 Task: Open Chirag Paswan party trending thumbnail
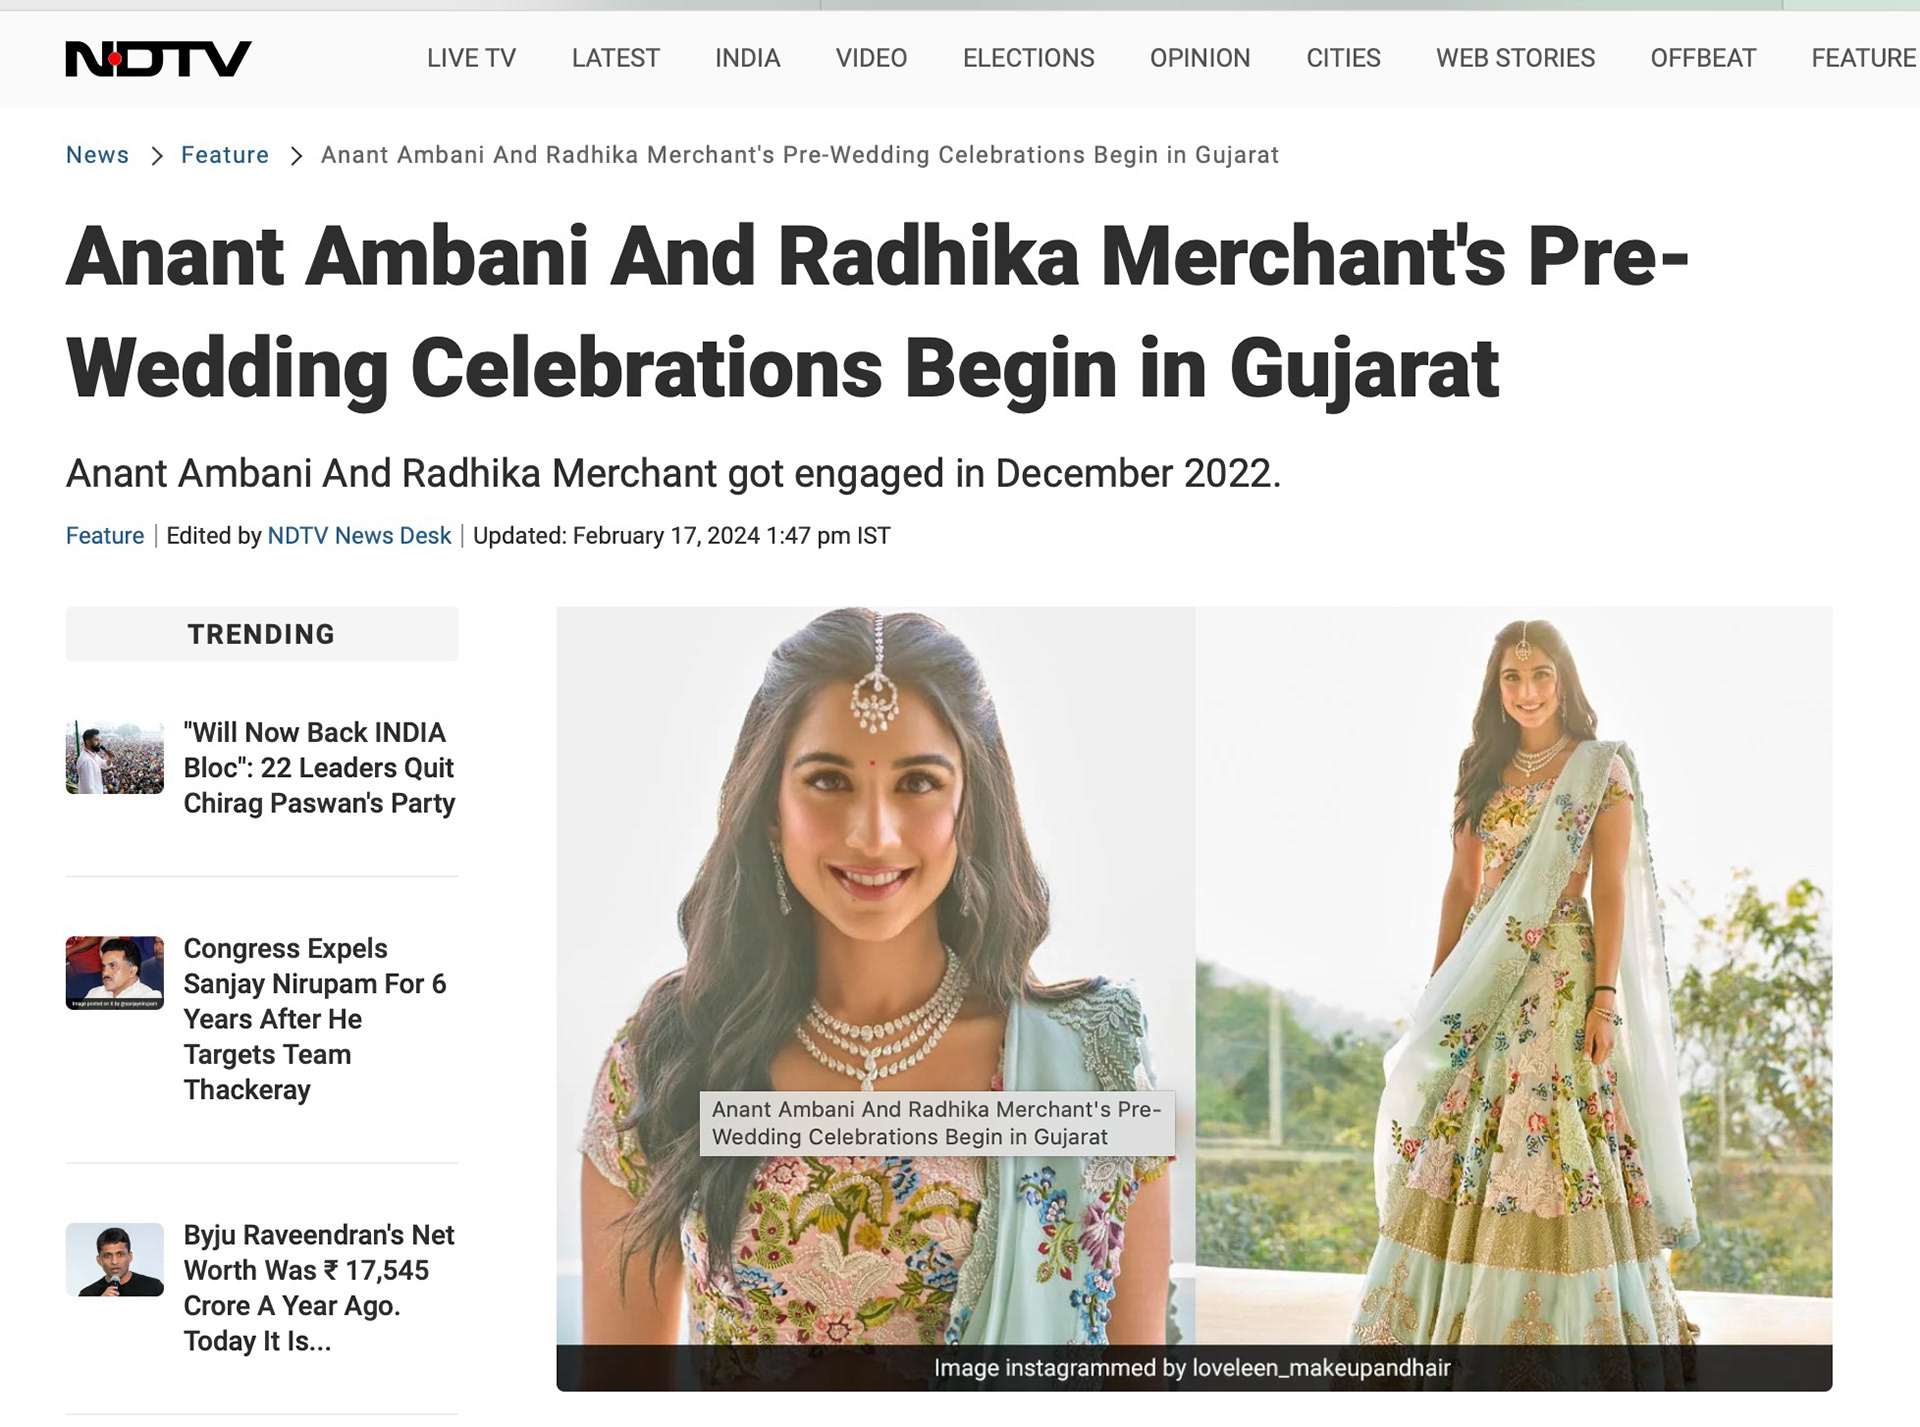[115, 757]
